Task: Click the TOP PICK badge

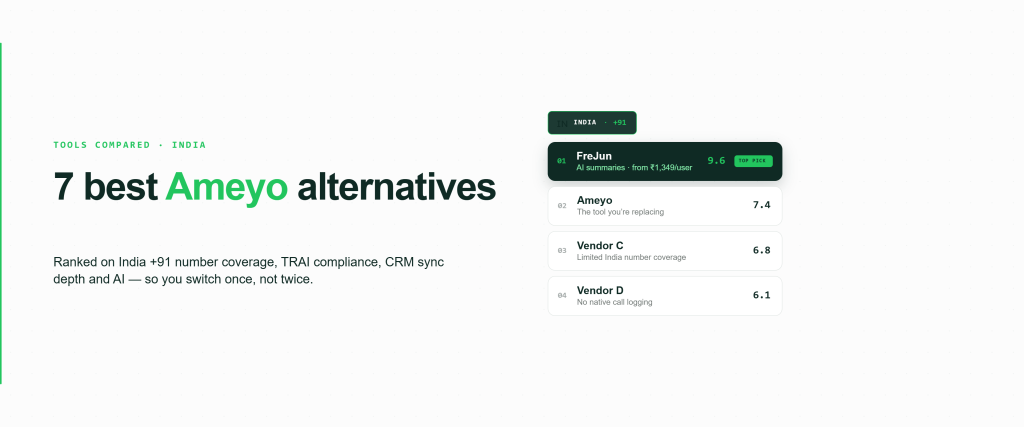Action: [753, 161]
